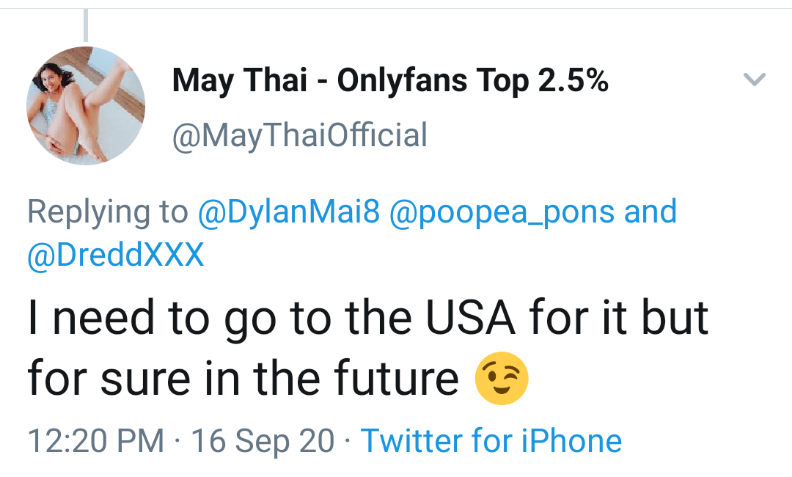This screenshot has height=477, width=792.
Task: Click the winking face emoji
Action: pyautogui.click(x=498, y=378)
